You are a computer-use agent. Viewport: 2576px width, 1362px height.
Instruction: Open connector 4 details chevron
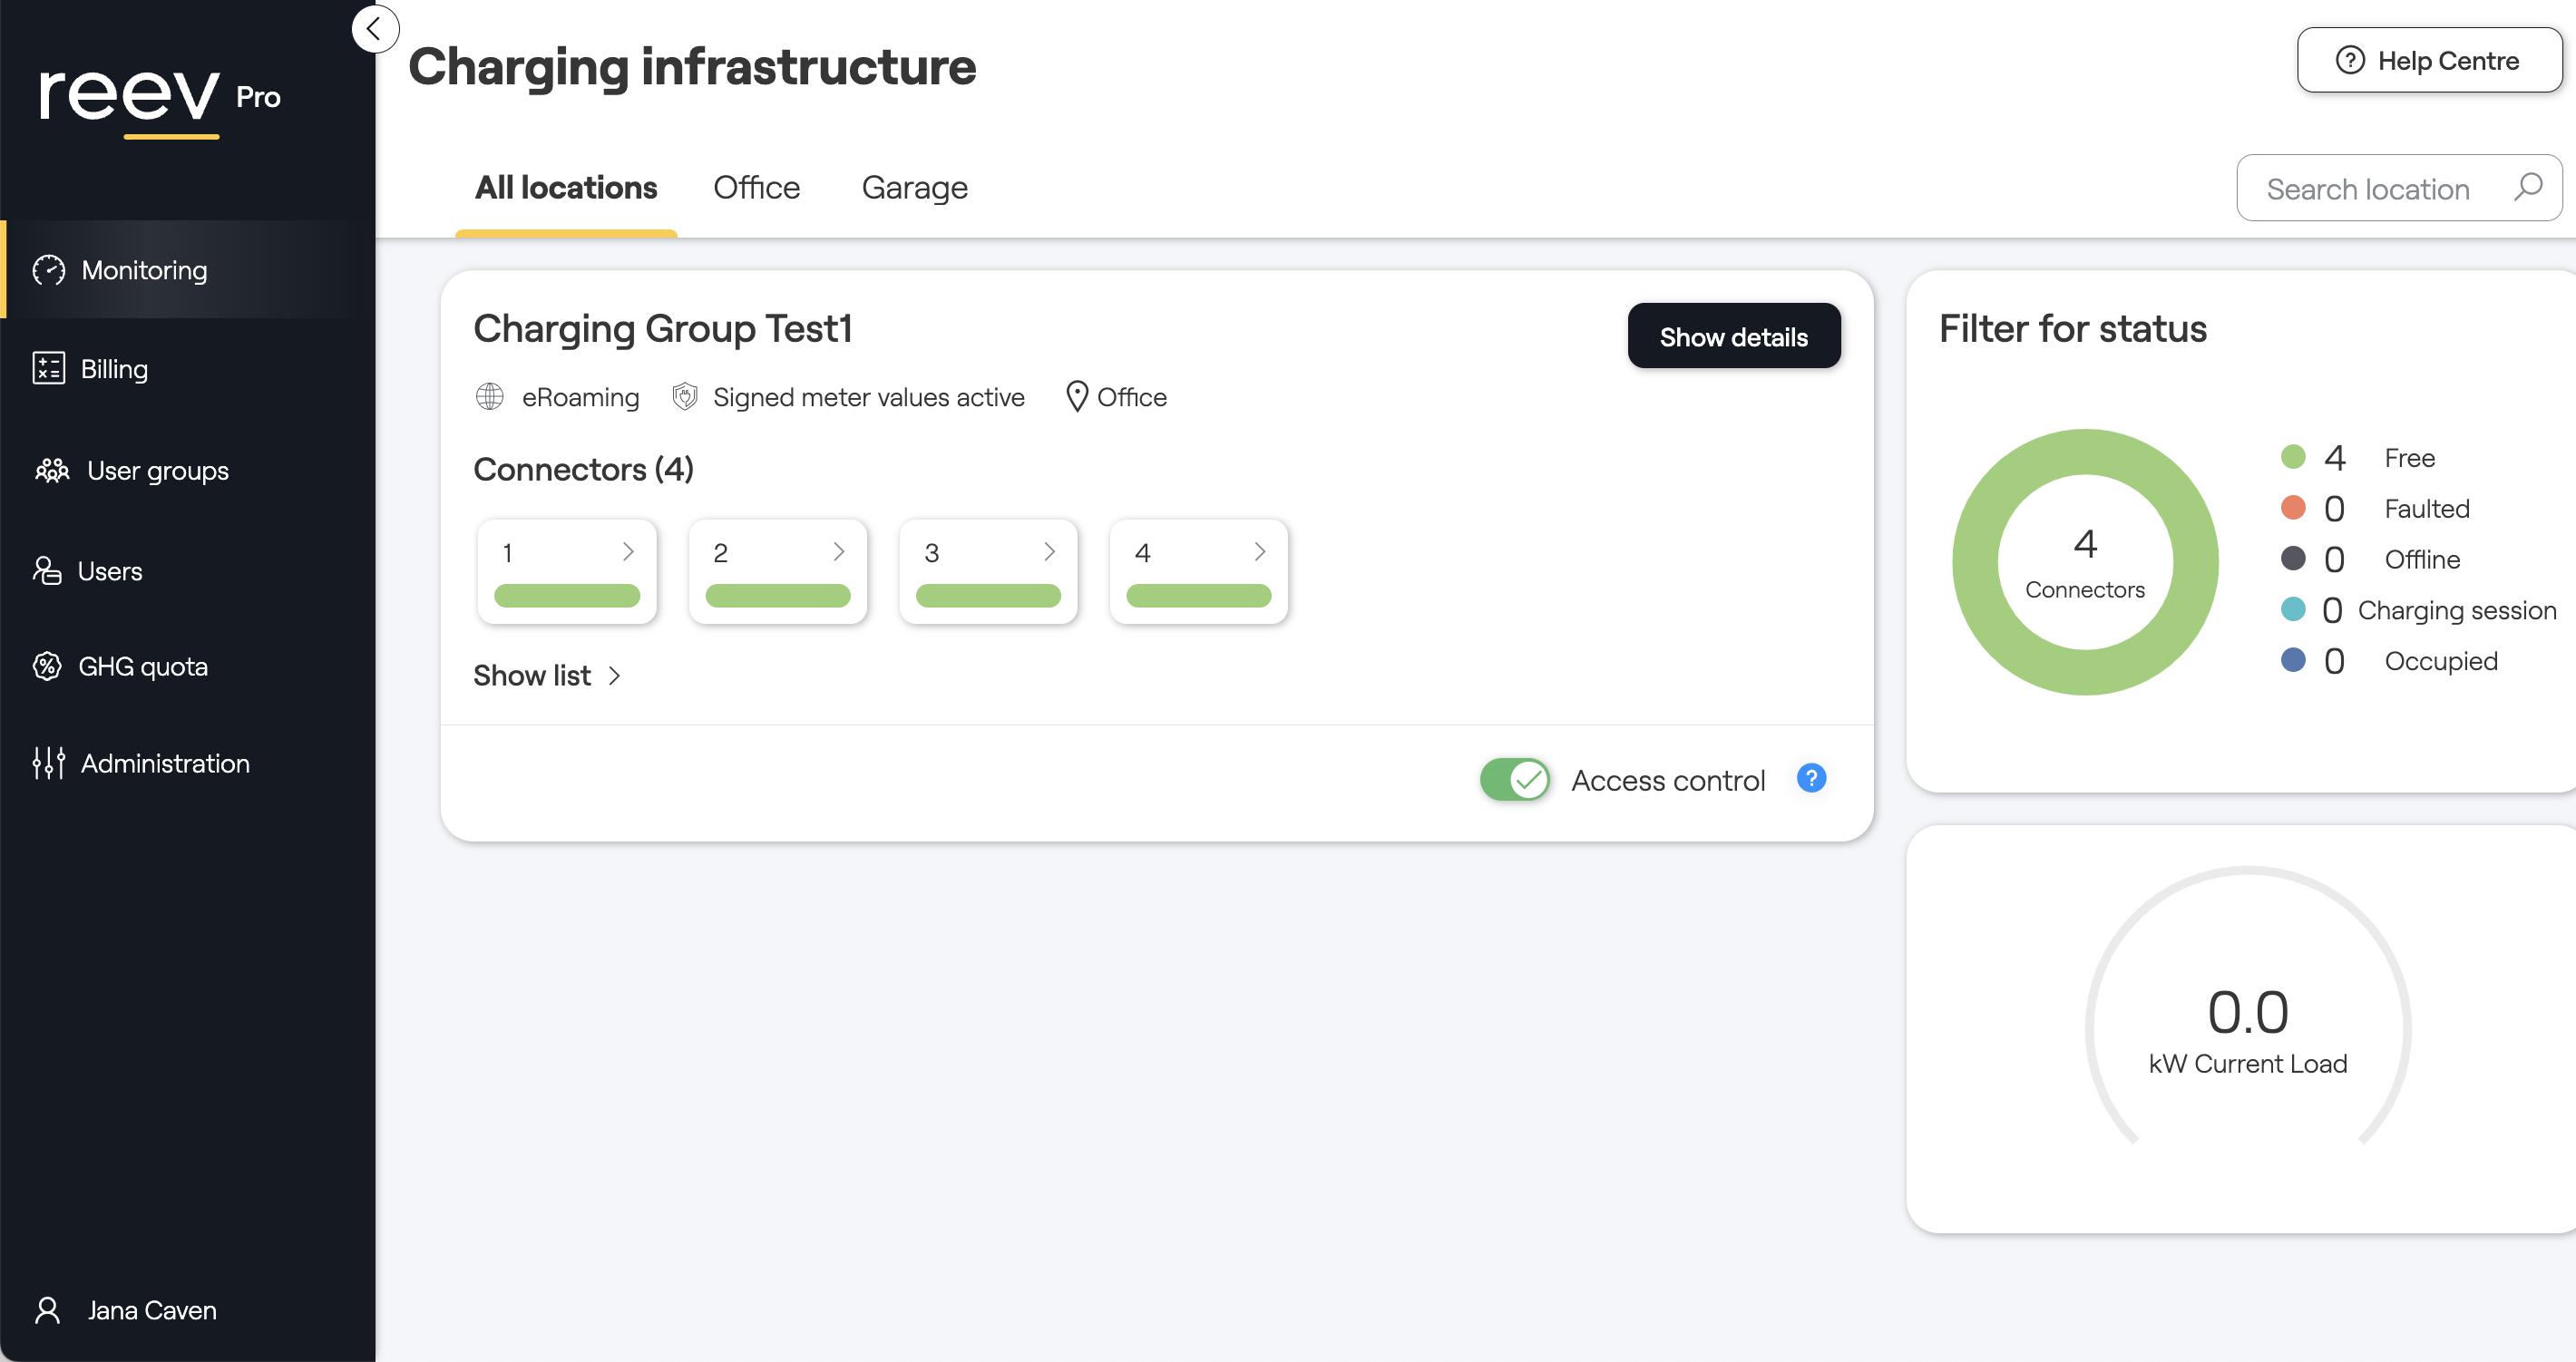pos(1260,552)
